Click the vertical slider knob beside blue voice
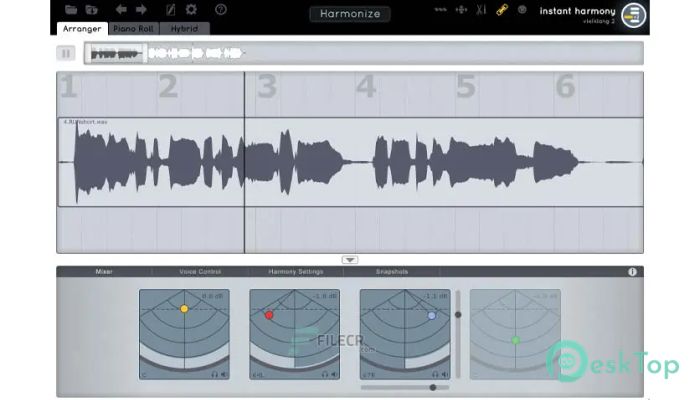The width and height of the screenshot is (700, 400). coord(458,315)
